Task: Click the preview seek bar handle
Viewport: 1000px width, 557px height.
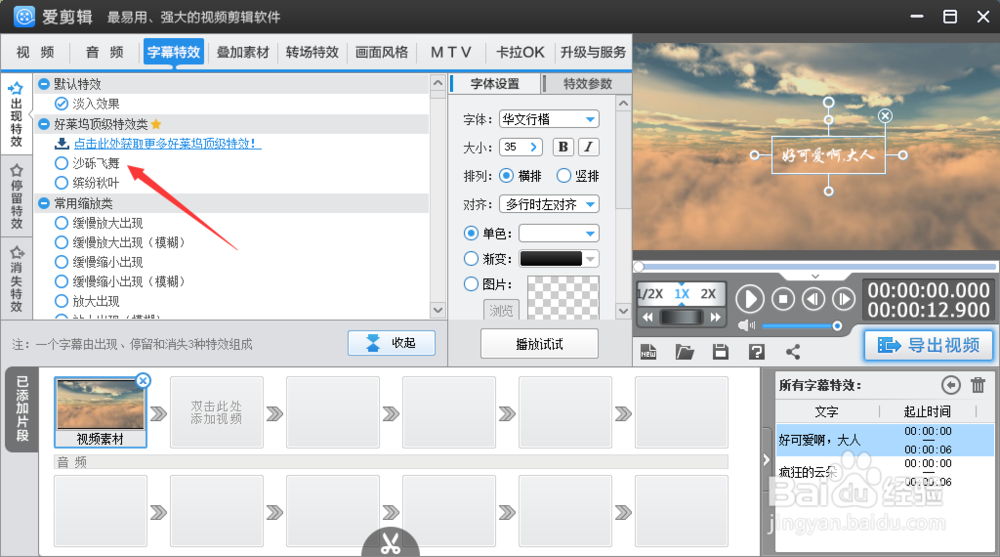Action: pyautogui.click(x=639, y=267)
